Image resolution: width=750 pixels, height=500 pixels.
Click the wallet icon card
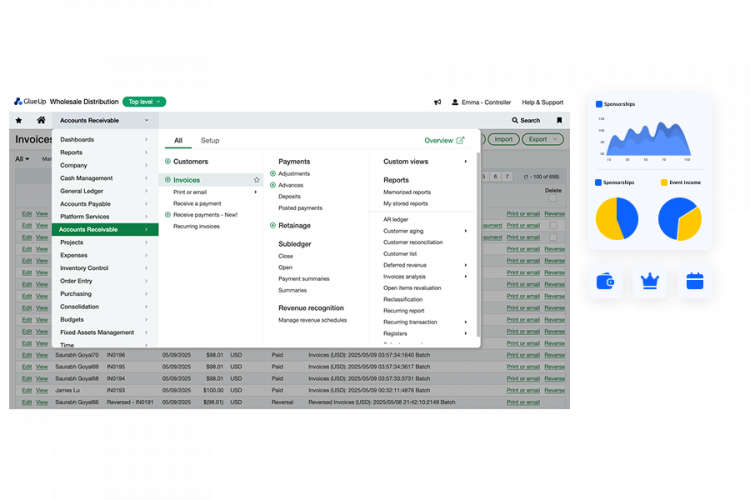click(606, 281)
